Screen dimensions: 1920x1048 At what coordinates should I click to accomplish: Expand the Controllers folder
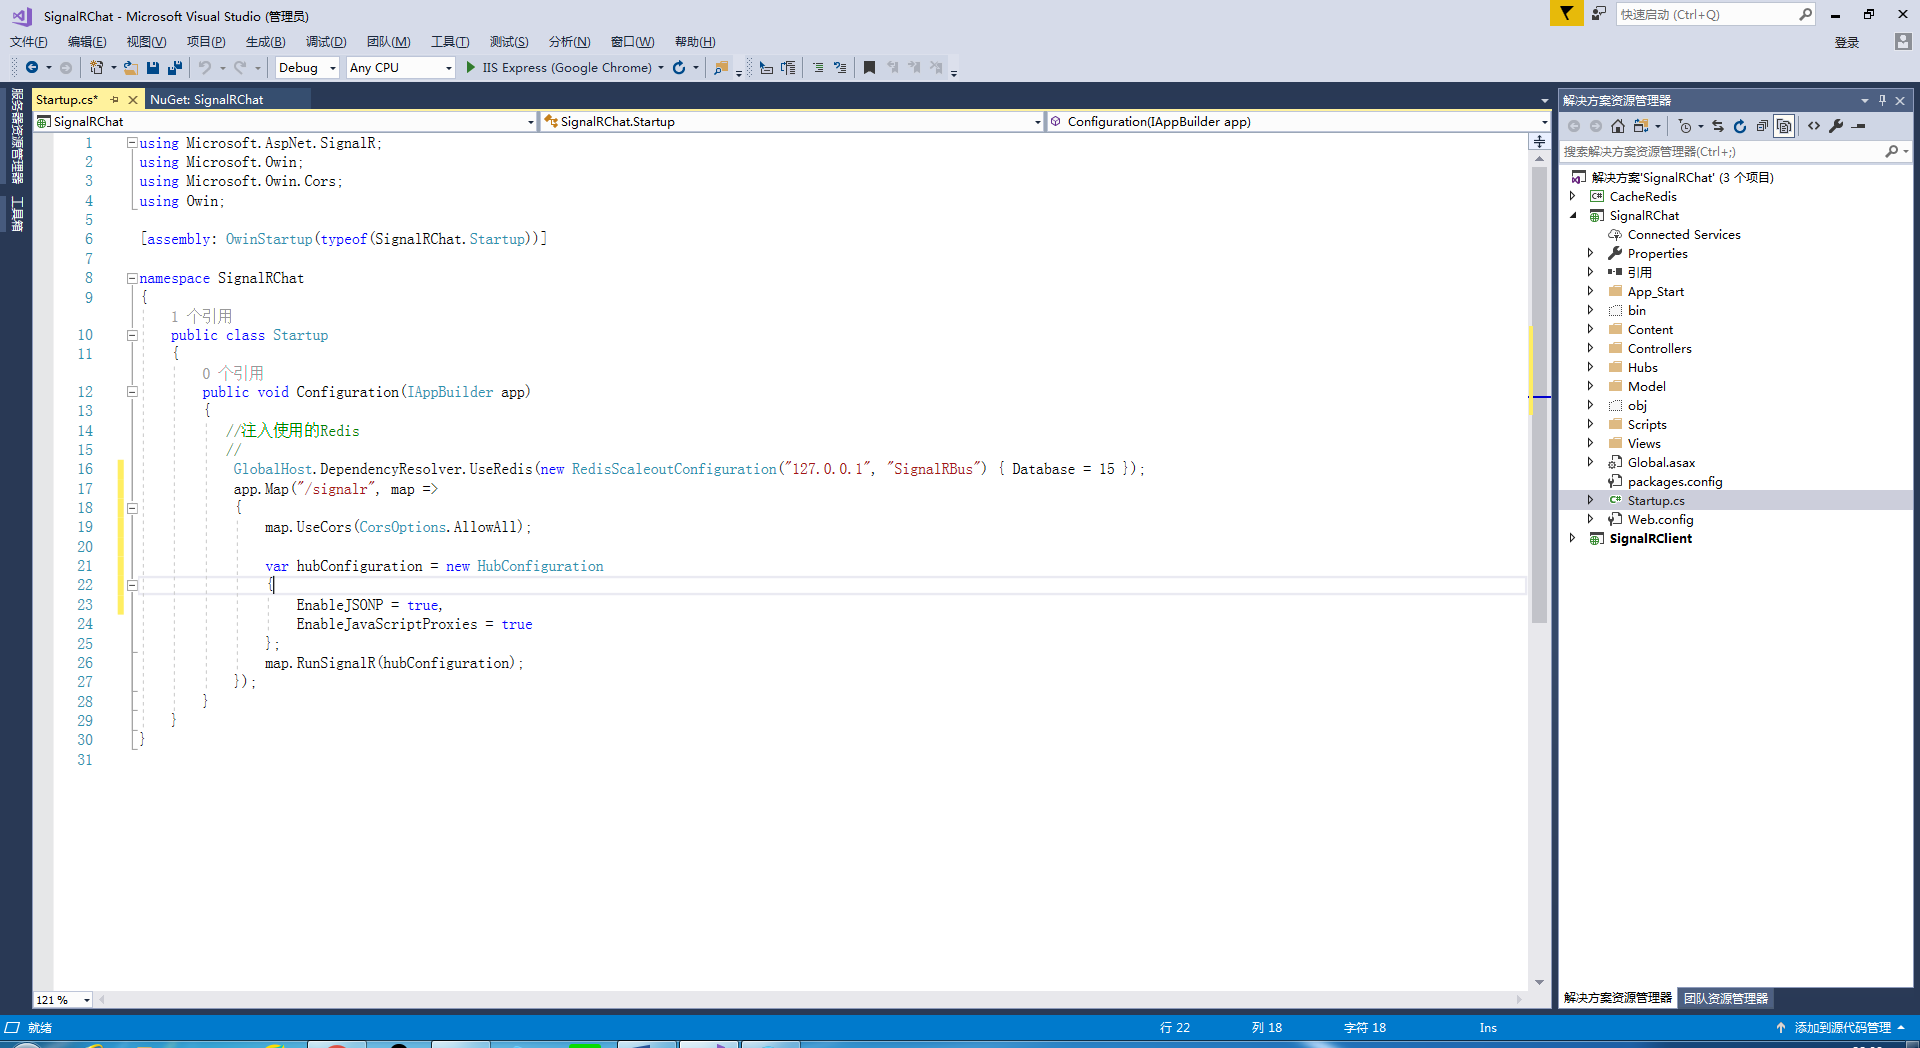1591,348
